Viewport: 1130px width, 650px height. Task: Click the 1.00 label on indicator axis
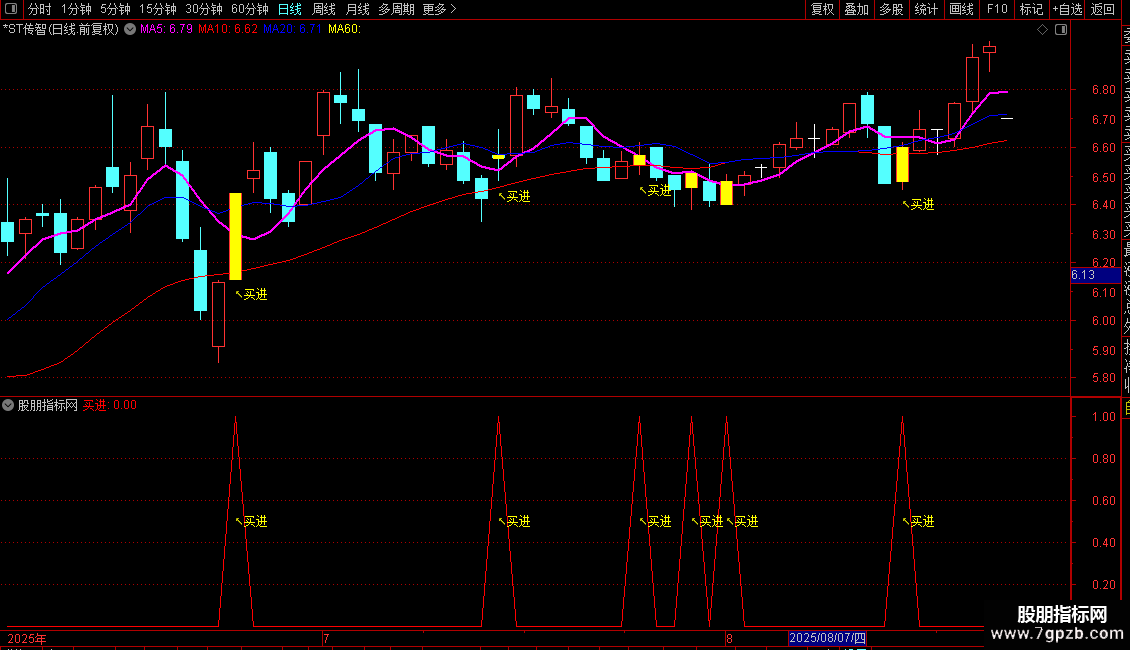click(x=1103, y=417)
